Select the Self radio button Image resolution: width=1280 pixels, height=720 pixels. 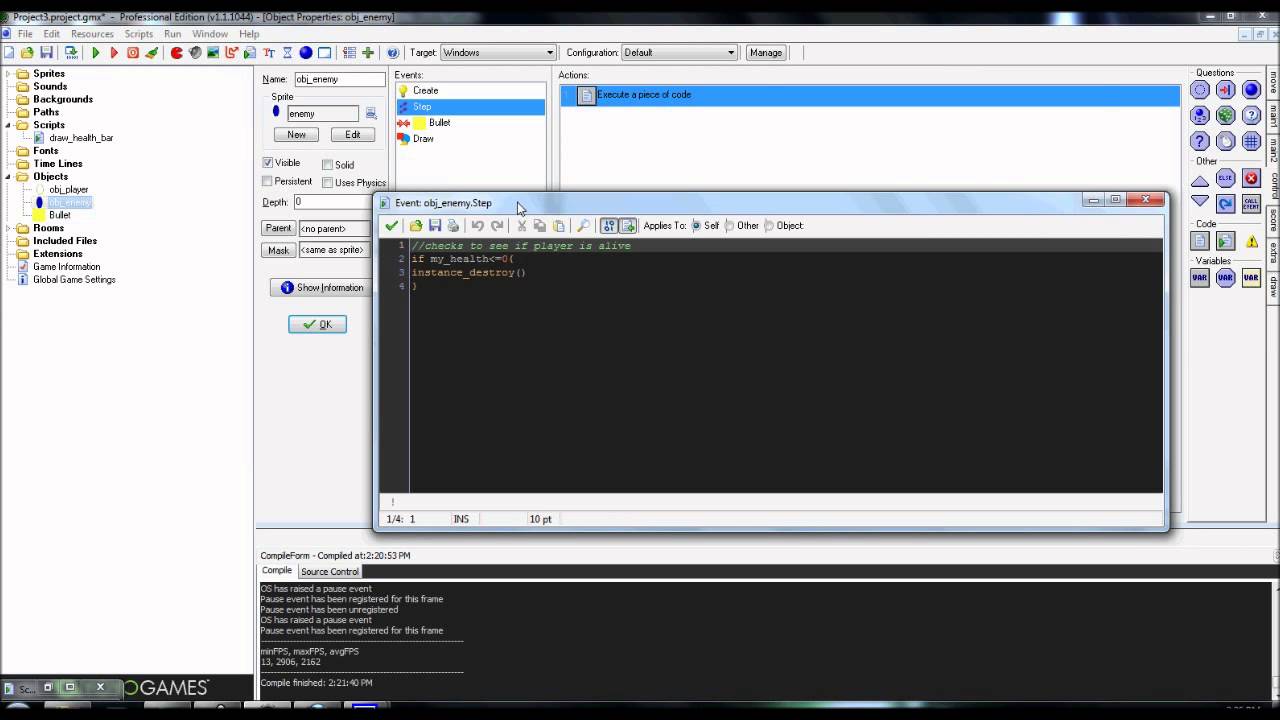(697, 226)
